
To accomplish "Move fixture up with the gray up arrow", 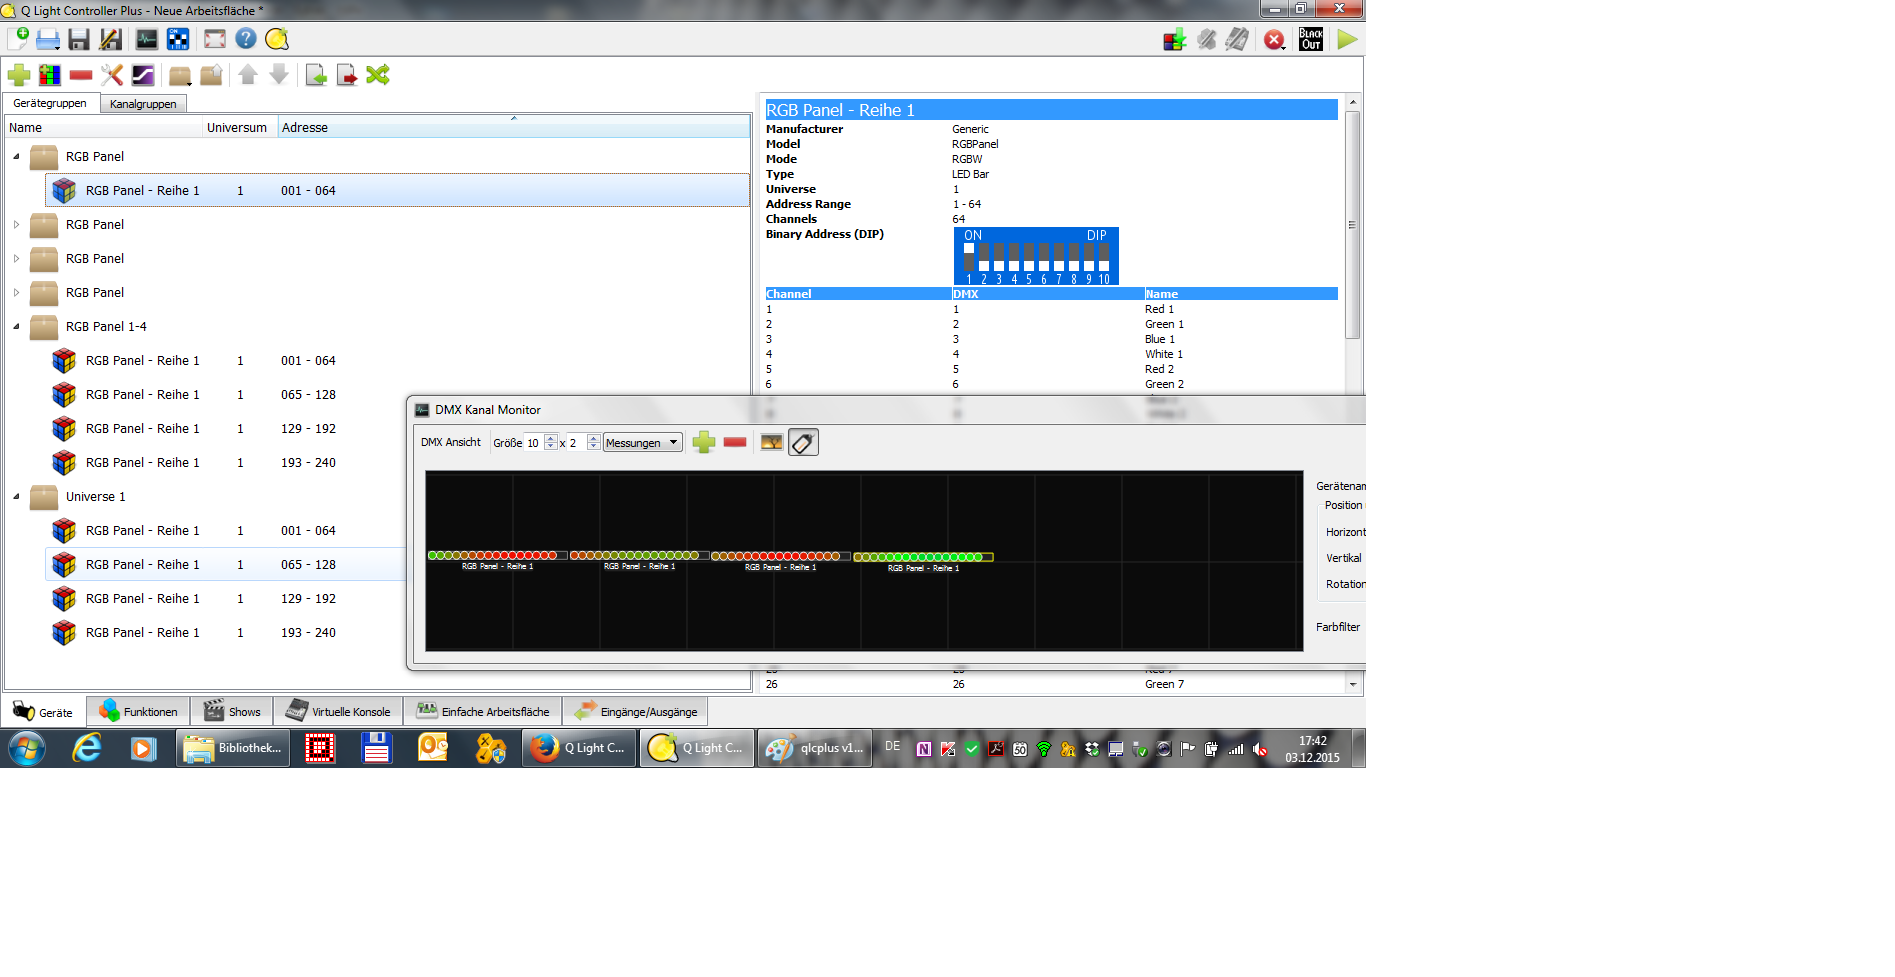I will tap(248, 75).
